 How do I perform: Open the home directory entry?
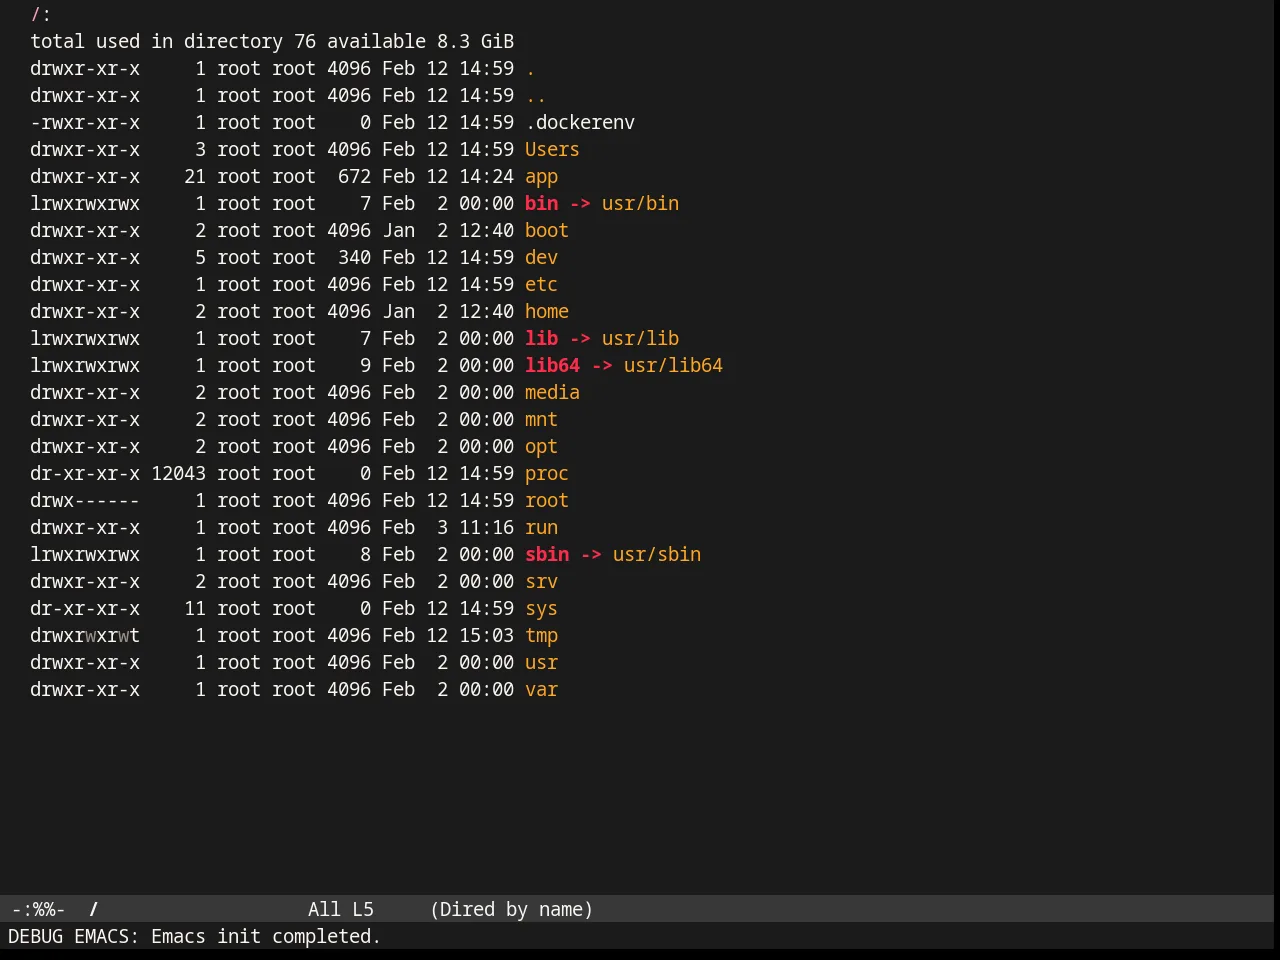click(547, 311)
